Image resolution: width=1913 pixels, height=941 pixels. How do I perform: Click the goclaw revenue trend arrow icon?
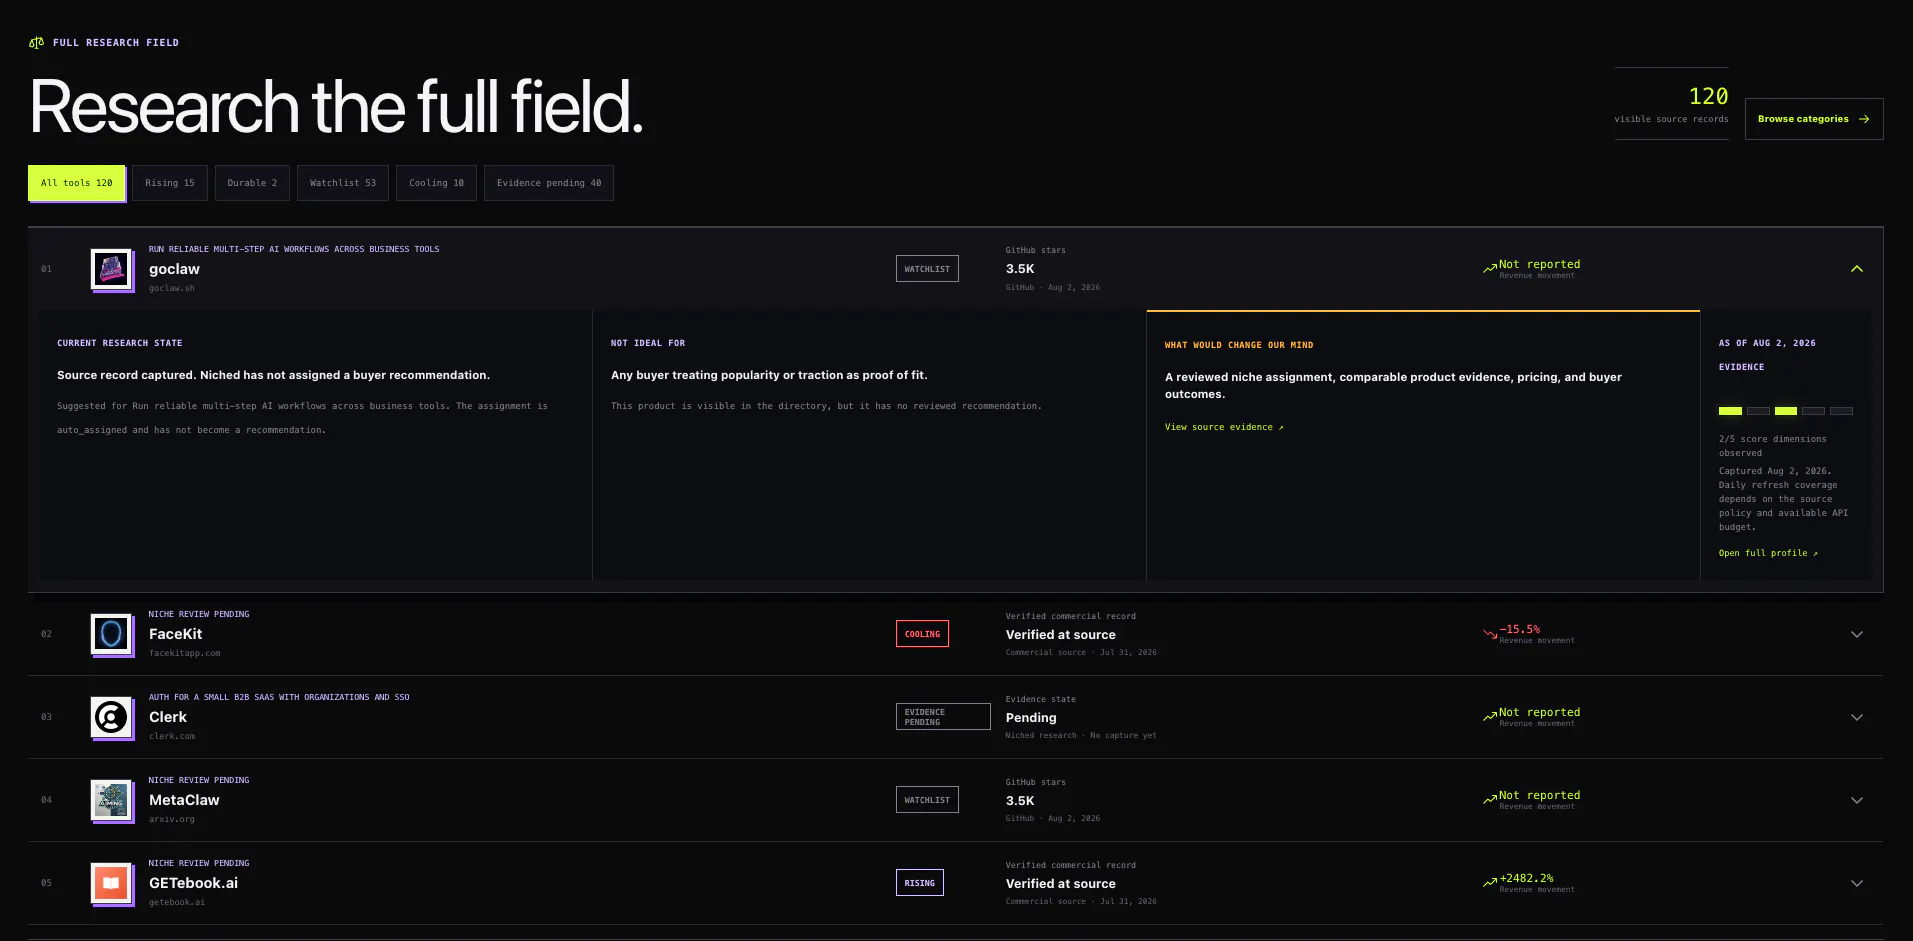pos(1490,268)
